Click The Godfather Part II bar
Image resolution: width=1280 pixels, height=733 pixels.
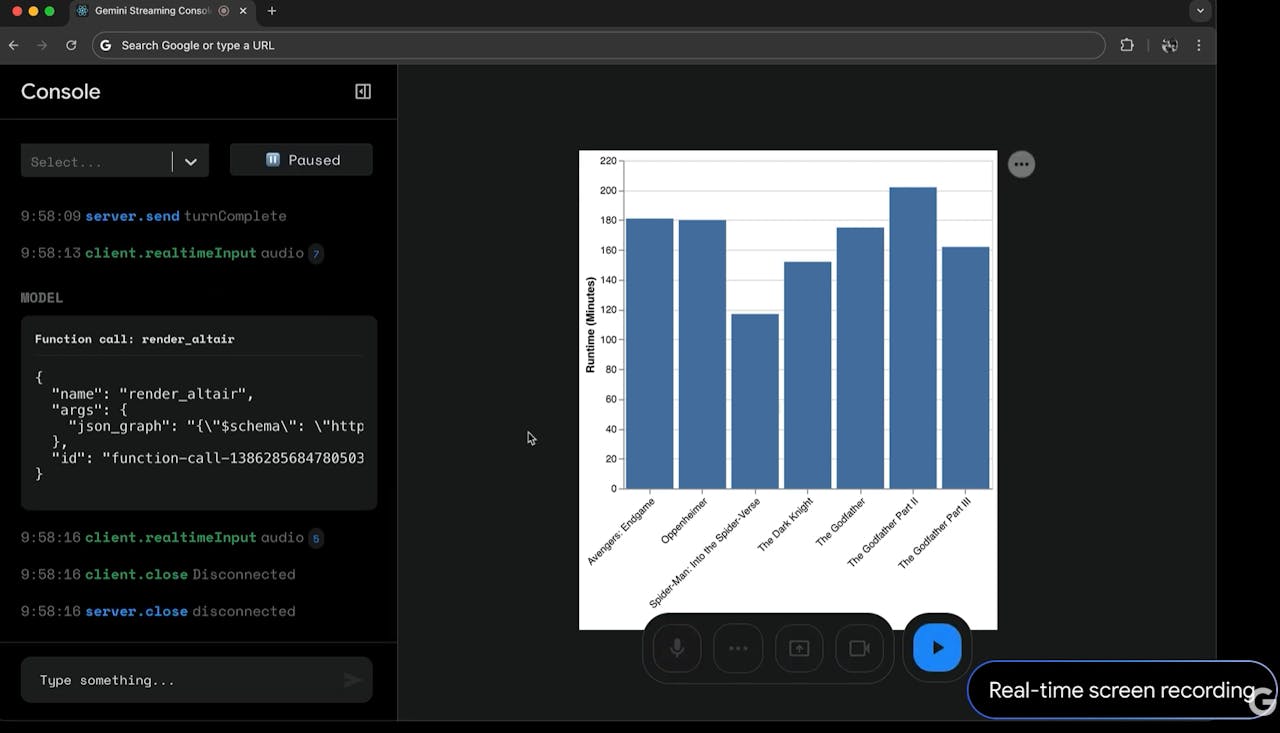point(913,338)
